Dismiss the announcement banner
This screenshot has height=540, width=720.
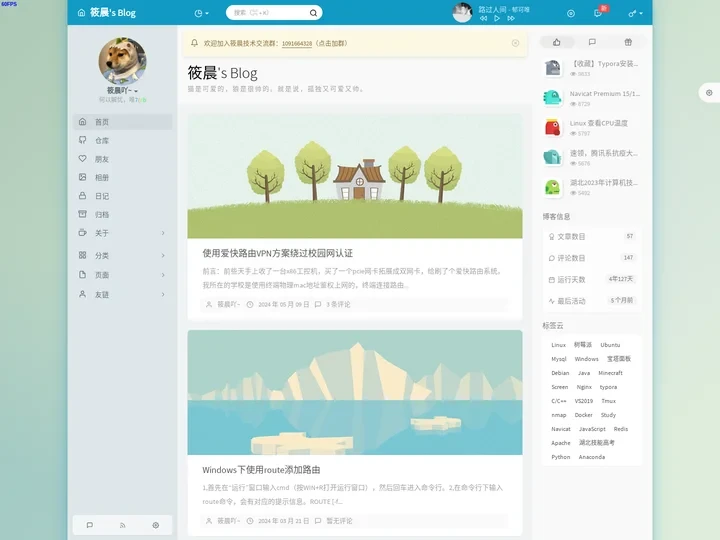515,43
